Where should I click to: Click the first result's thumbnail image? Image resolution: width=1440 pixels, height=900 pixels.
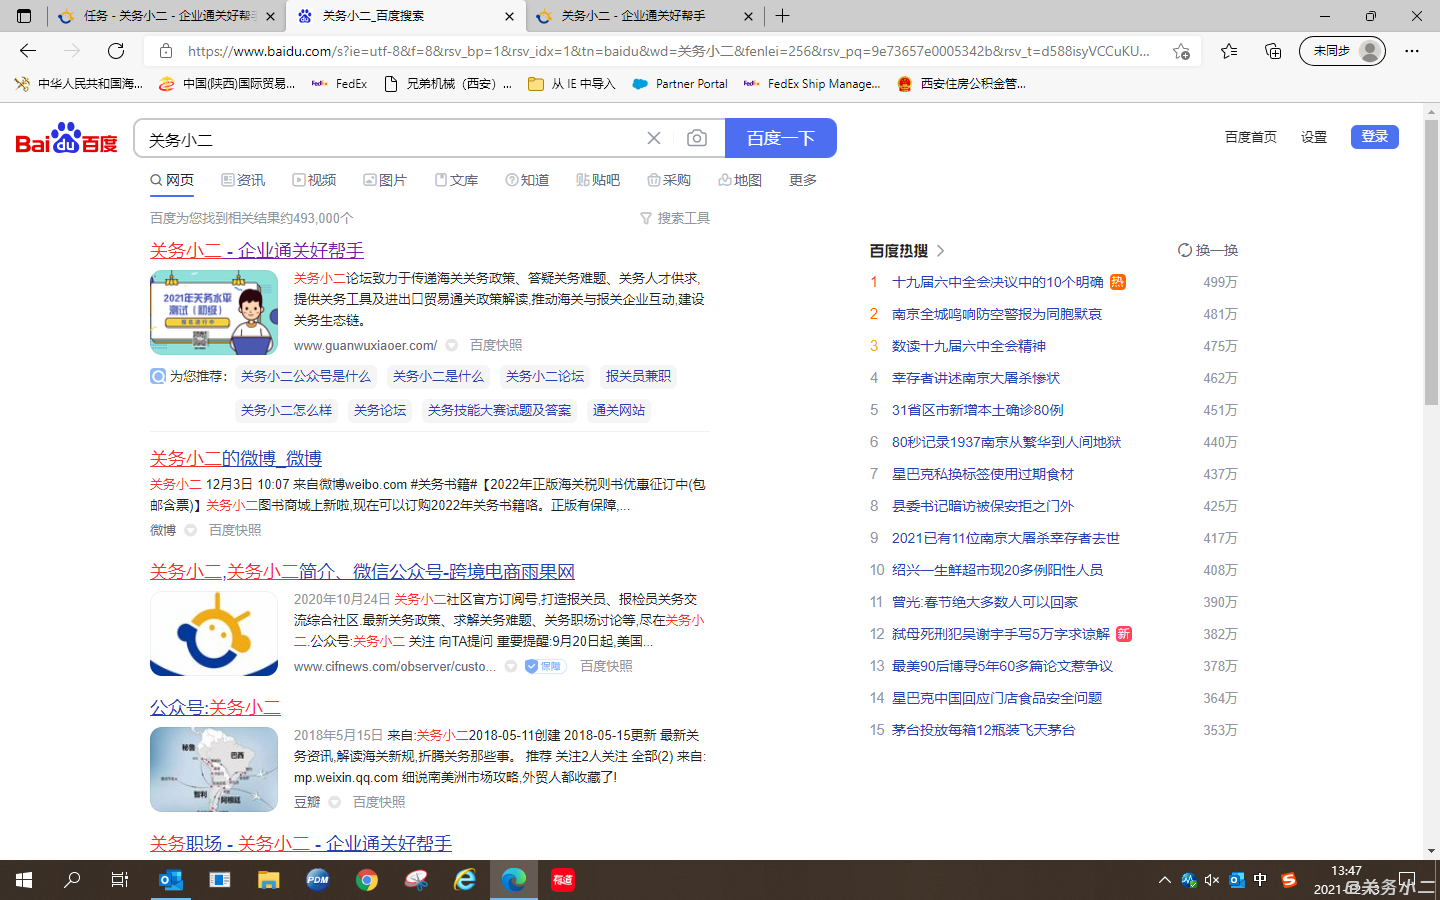click(214, 312)
